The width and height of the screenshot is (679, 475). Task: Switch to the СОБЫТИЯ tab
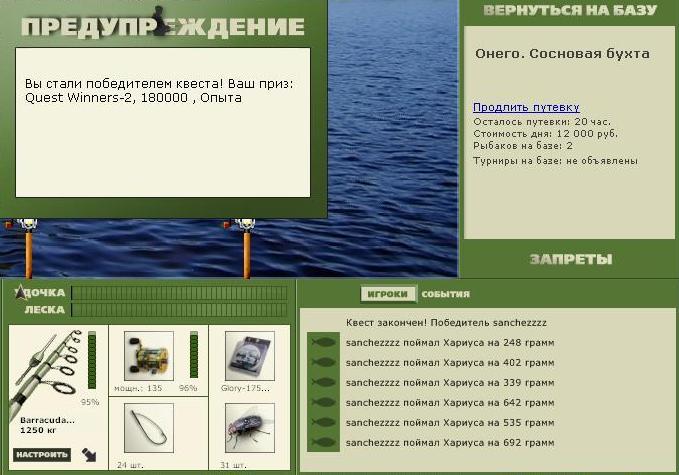point(446,294)
